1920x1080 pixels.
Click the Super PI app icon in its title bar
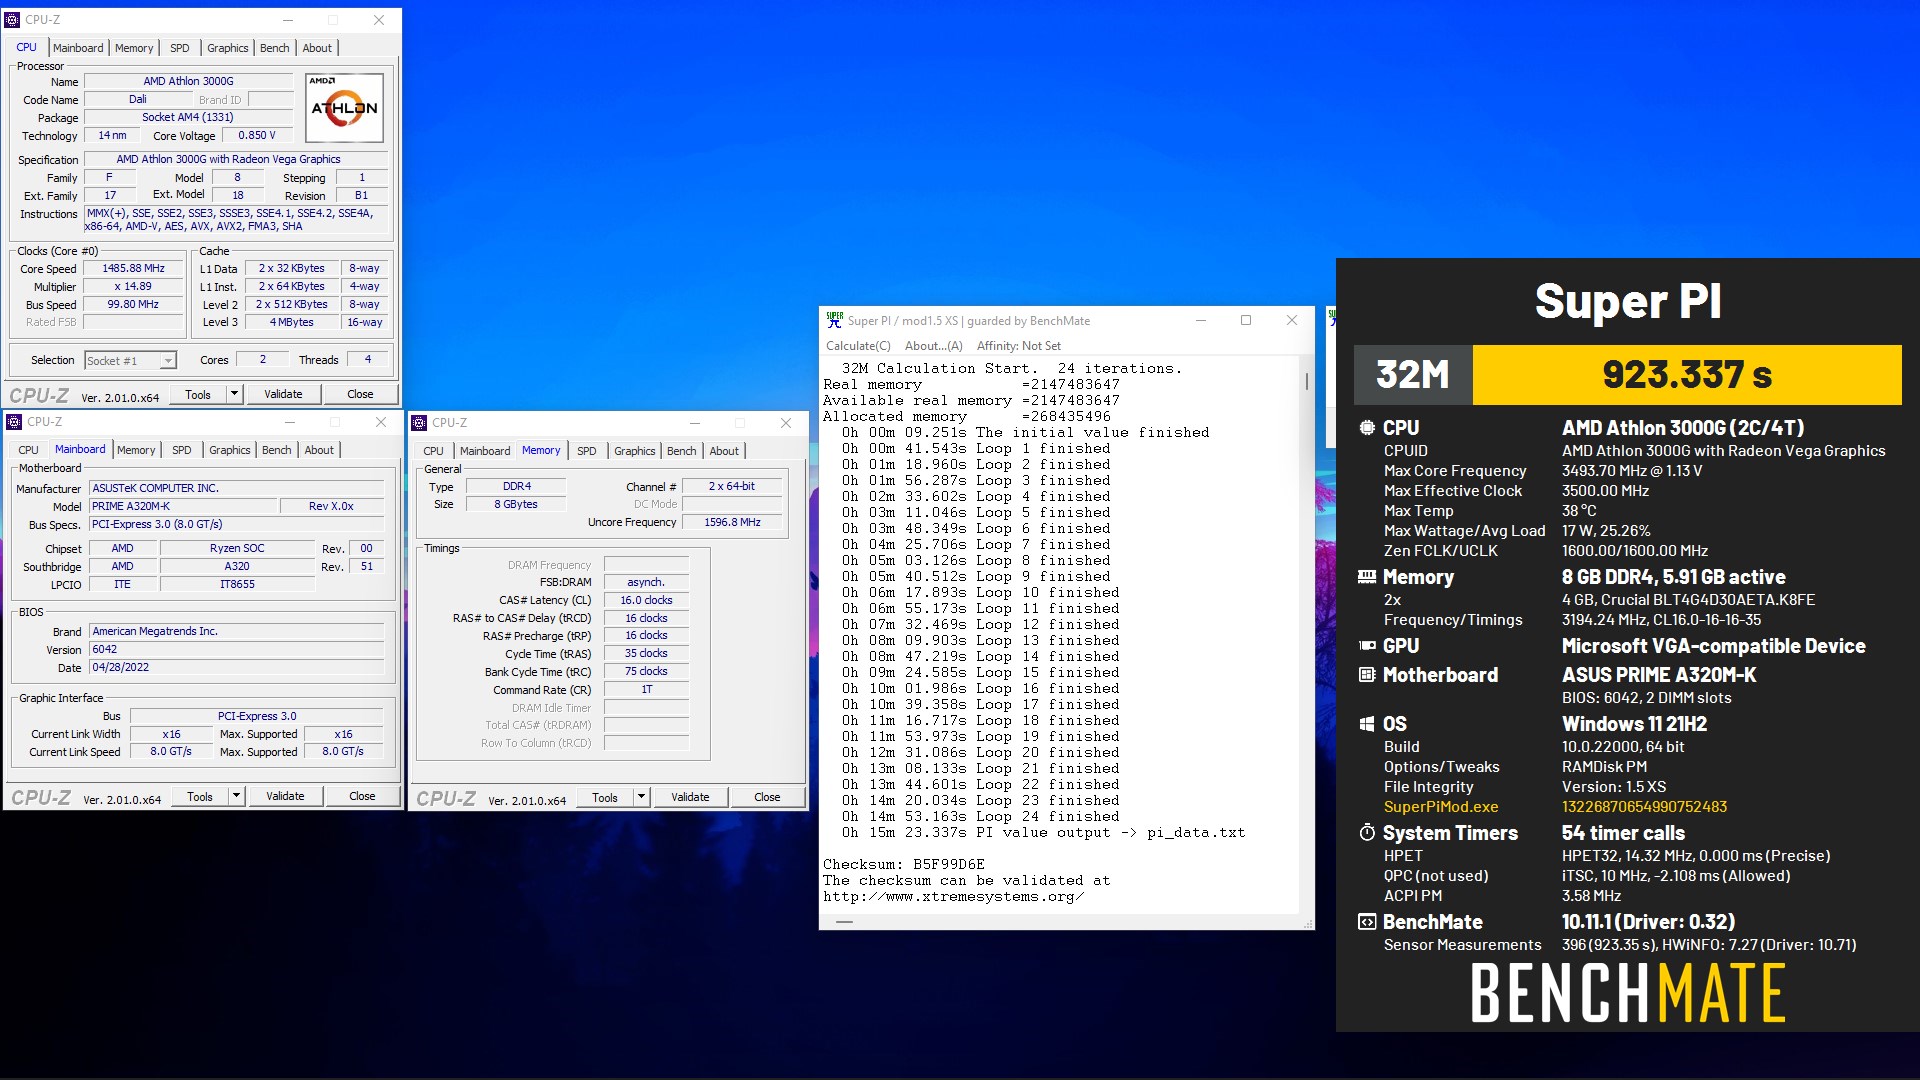834,320
